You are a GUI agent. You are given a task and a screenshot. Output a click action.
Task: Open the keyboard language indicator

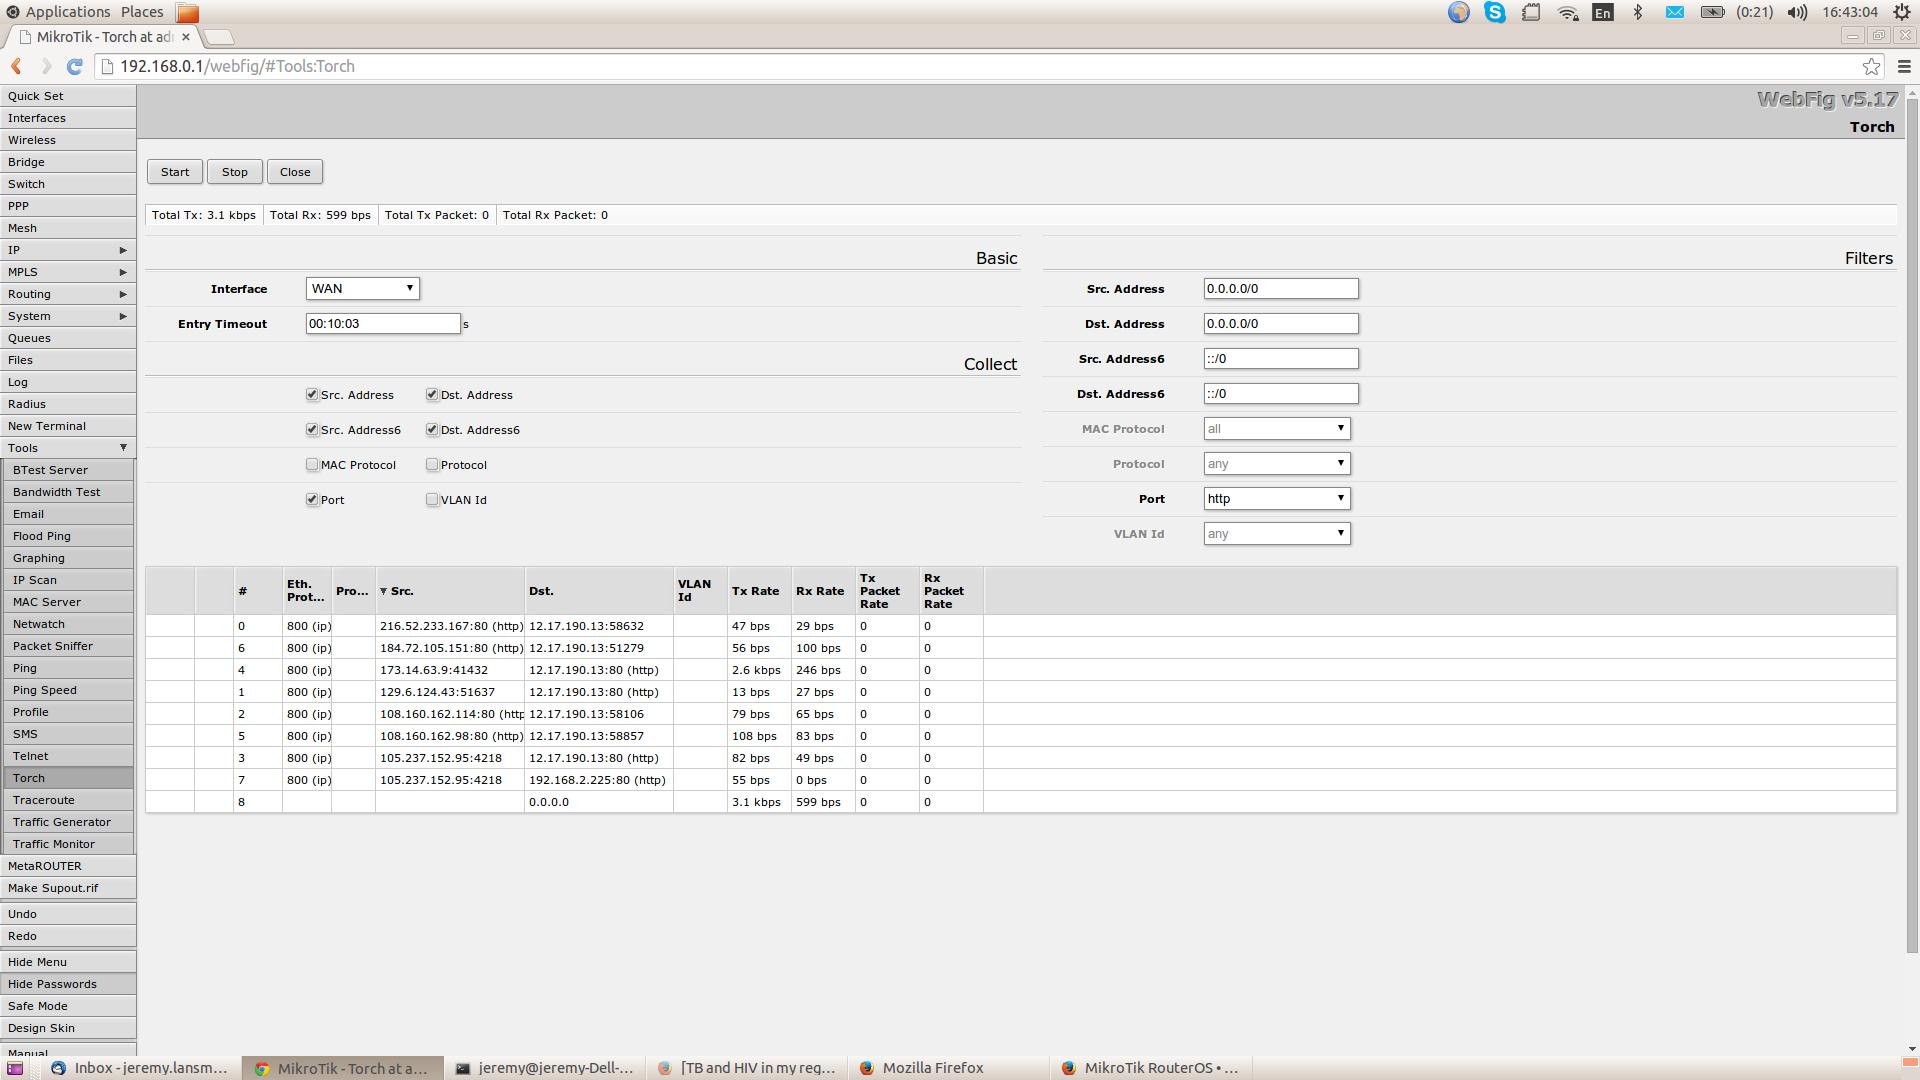pos(1603,12)
